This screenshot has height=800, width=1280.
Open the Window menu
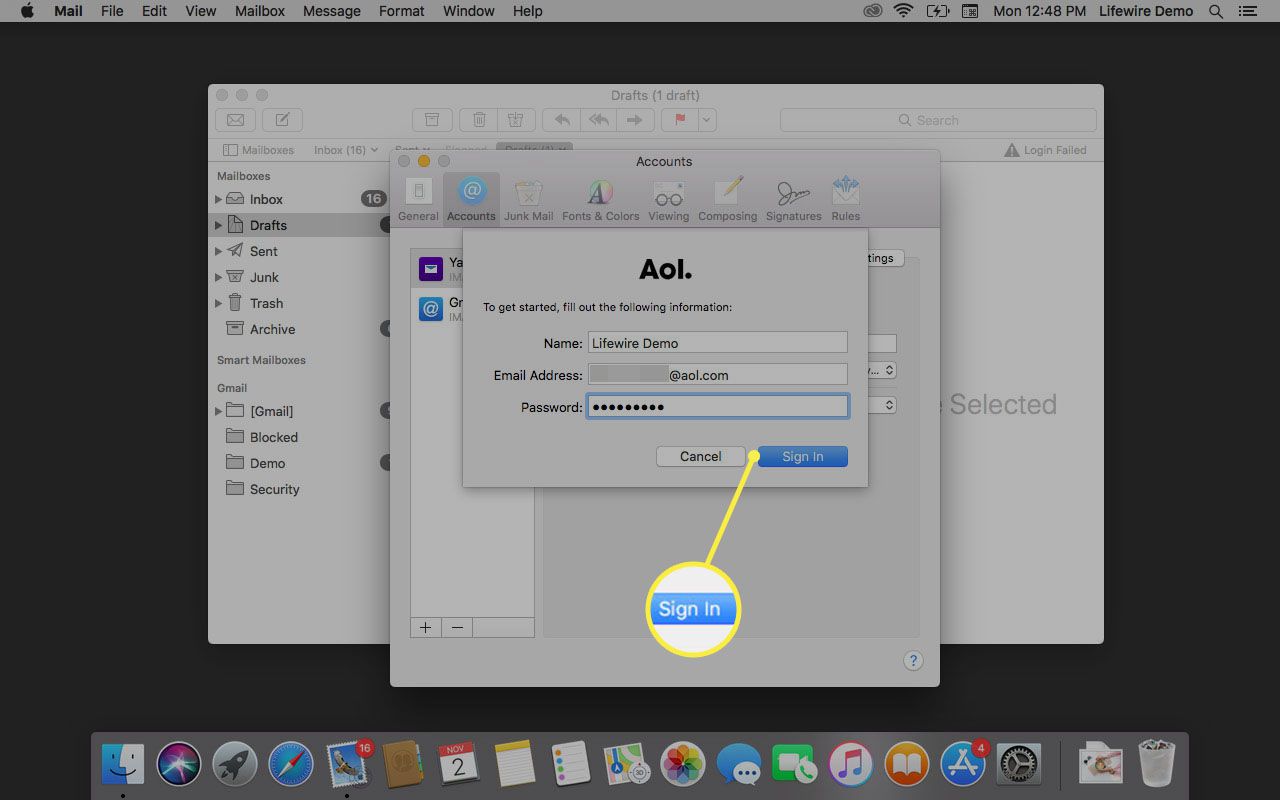tap(469, 11)
